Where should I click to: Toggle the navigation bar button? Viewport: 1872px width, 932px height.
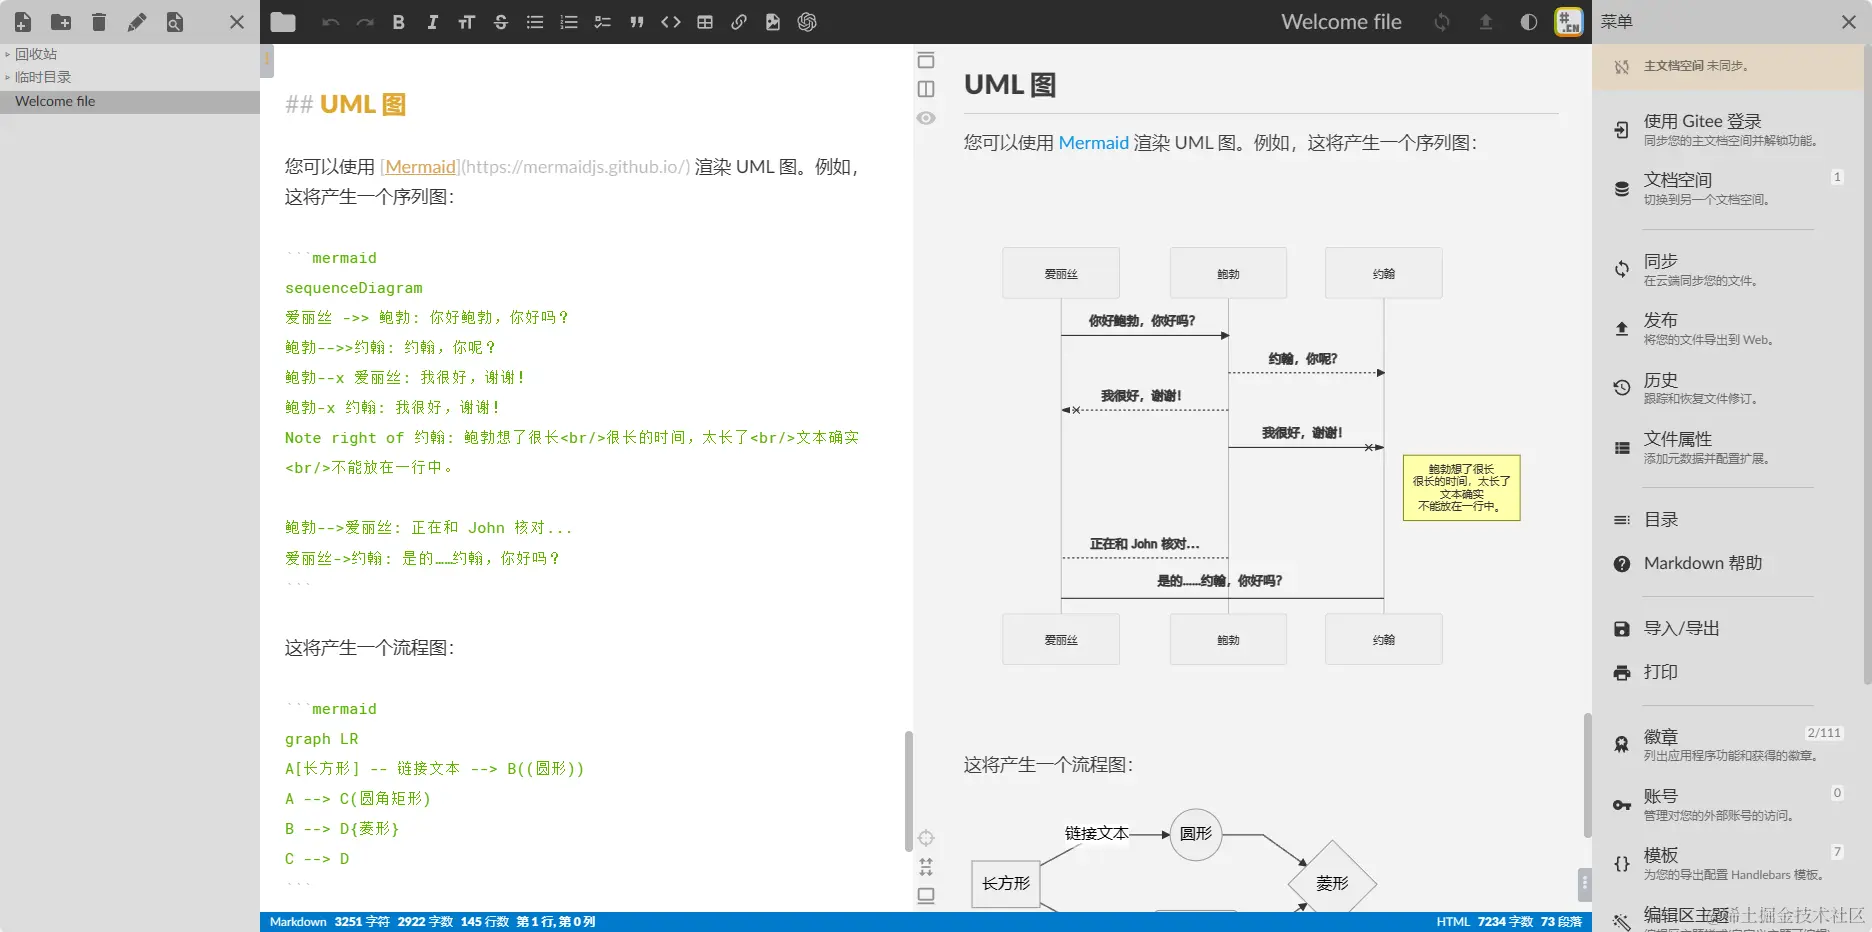pos(926,60)
